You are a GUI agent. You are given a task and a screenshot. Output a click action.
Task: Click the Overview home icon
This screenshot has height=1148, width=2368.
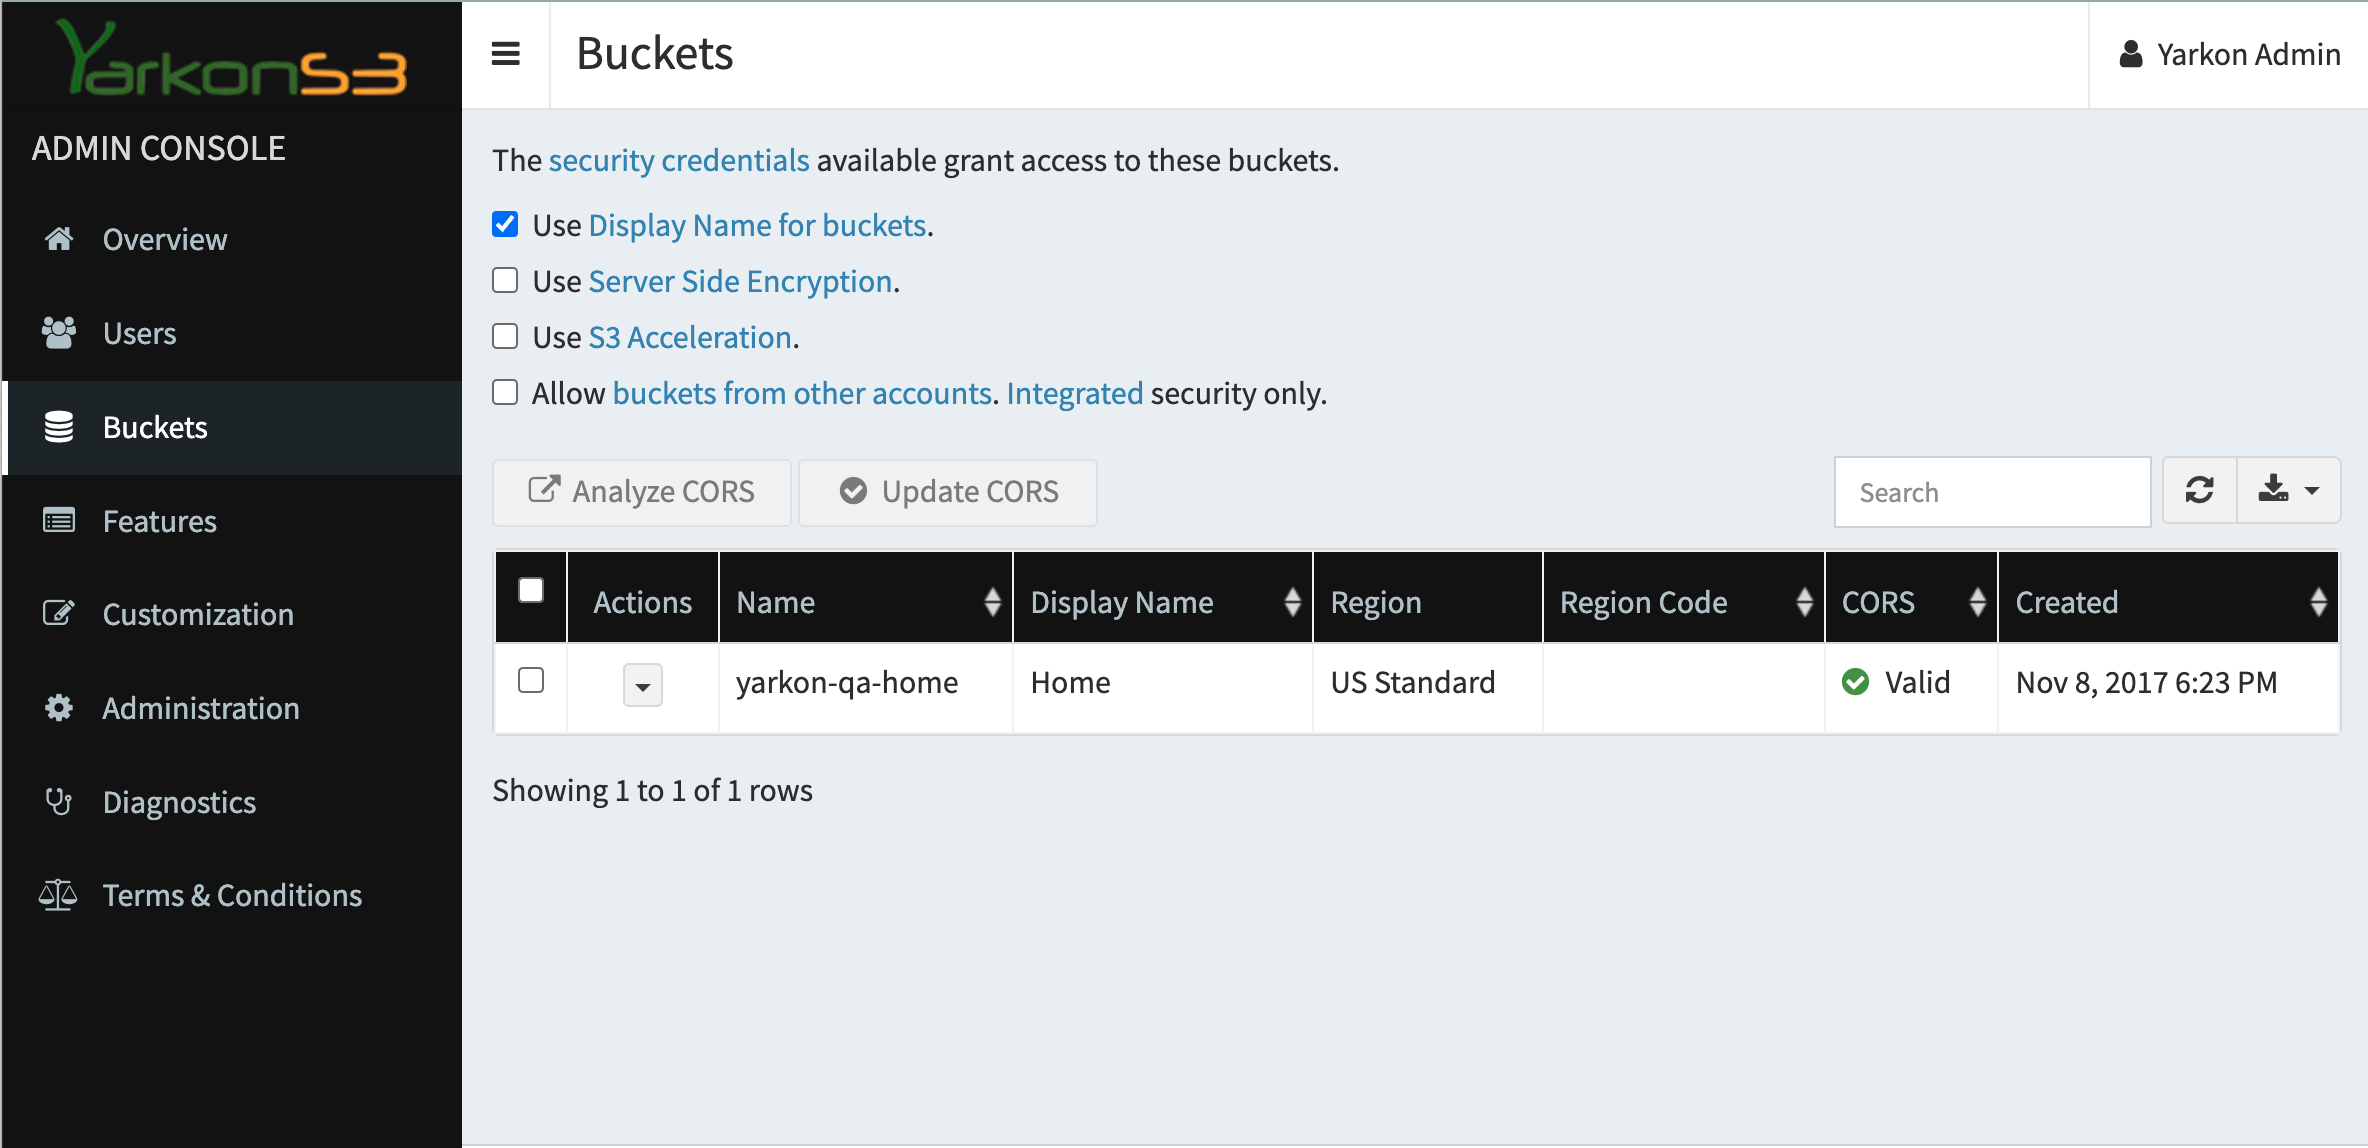click(x=59, y=239)
